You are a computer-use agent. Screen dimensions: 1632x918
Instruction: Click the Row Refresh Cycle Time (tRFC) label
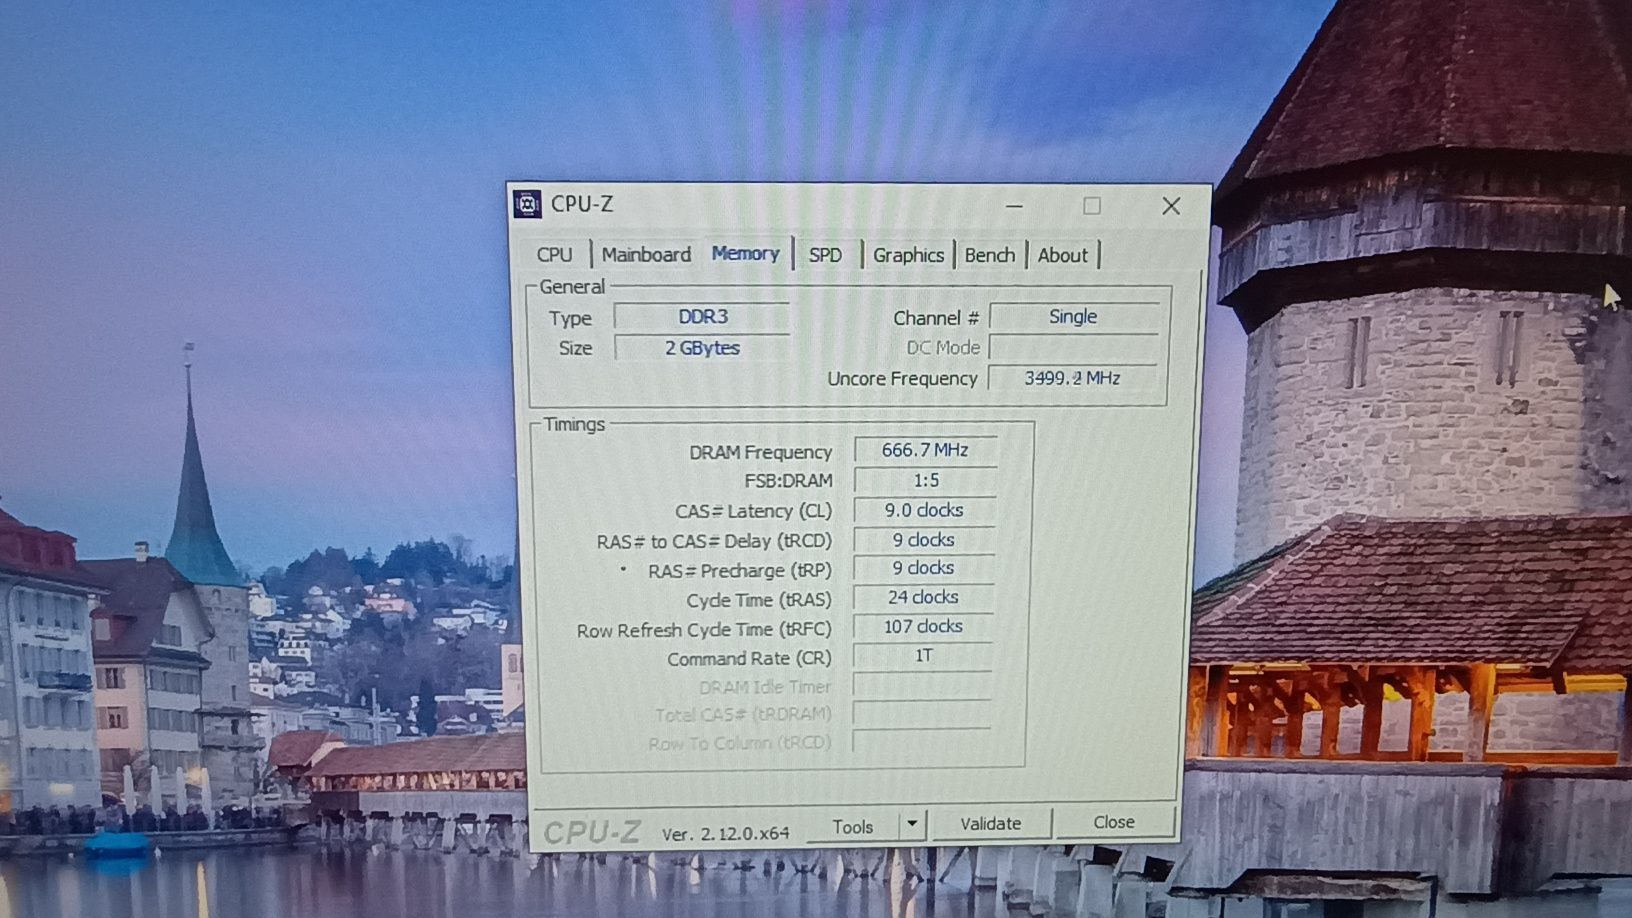click(x=704, y=630)
